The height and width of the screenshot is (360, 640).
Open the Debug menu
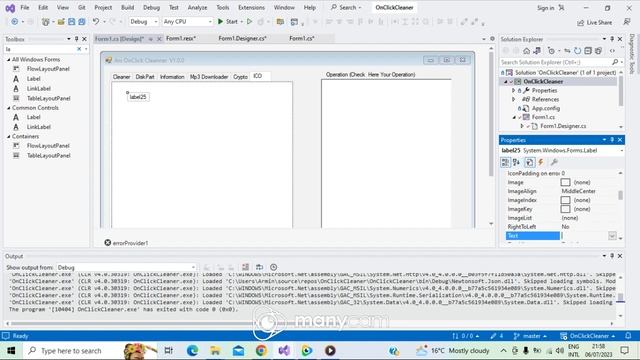151,7
